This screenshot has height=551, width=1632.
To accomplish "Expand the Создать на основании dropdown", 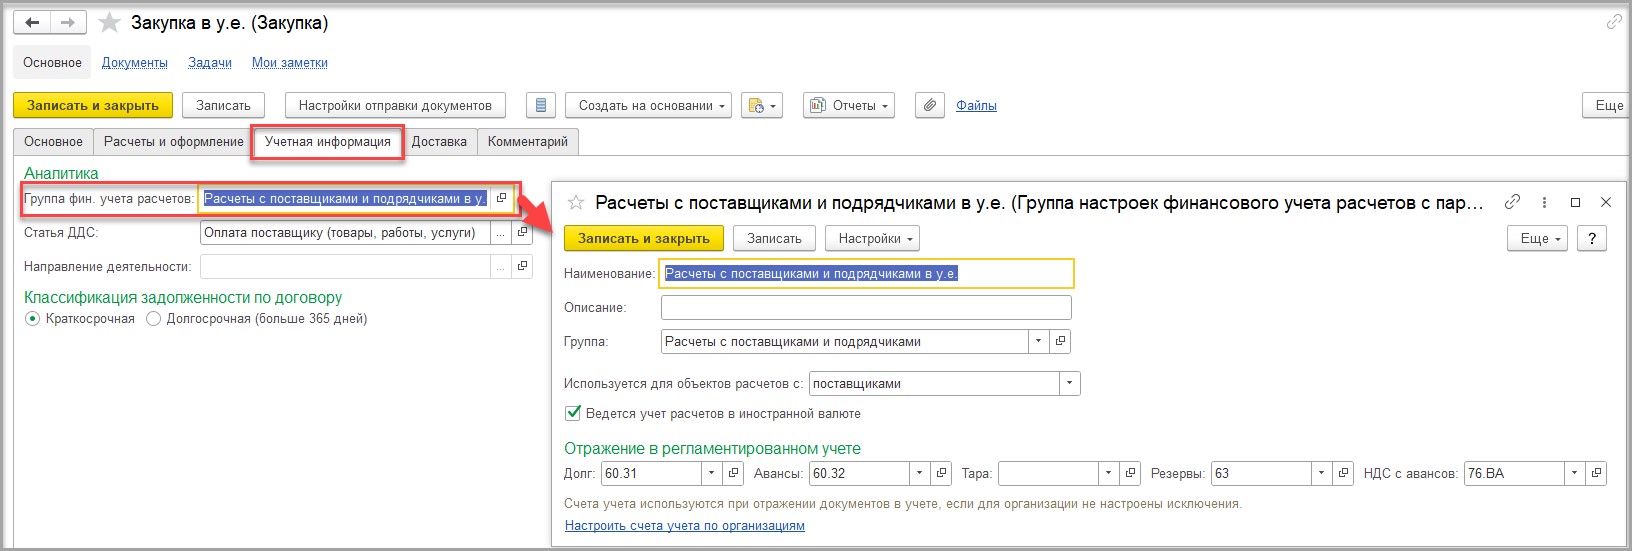I will [x=647, y=105].
